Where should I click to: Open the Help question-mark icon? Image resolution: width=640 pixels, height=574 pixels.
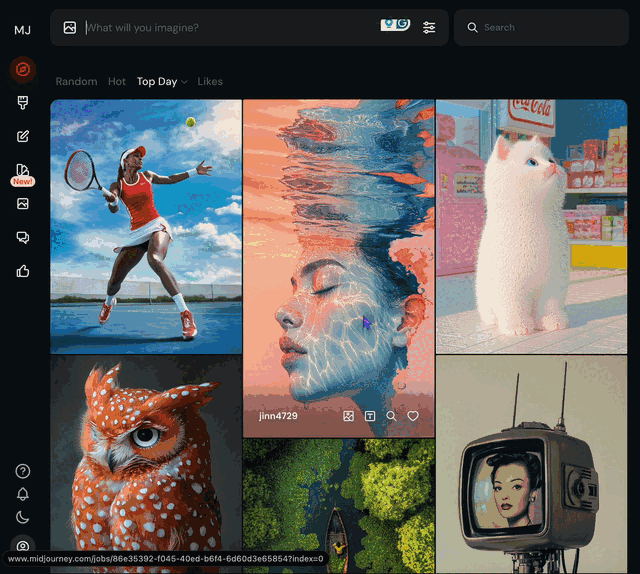23,471
